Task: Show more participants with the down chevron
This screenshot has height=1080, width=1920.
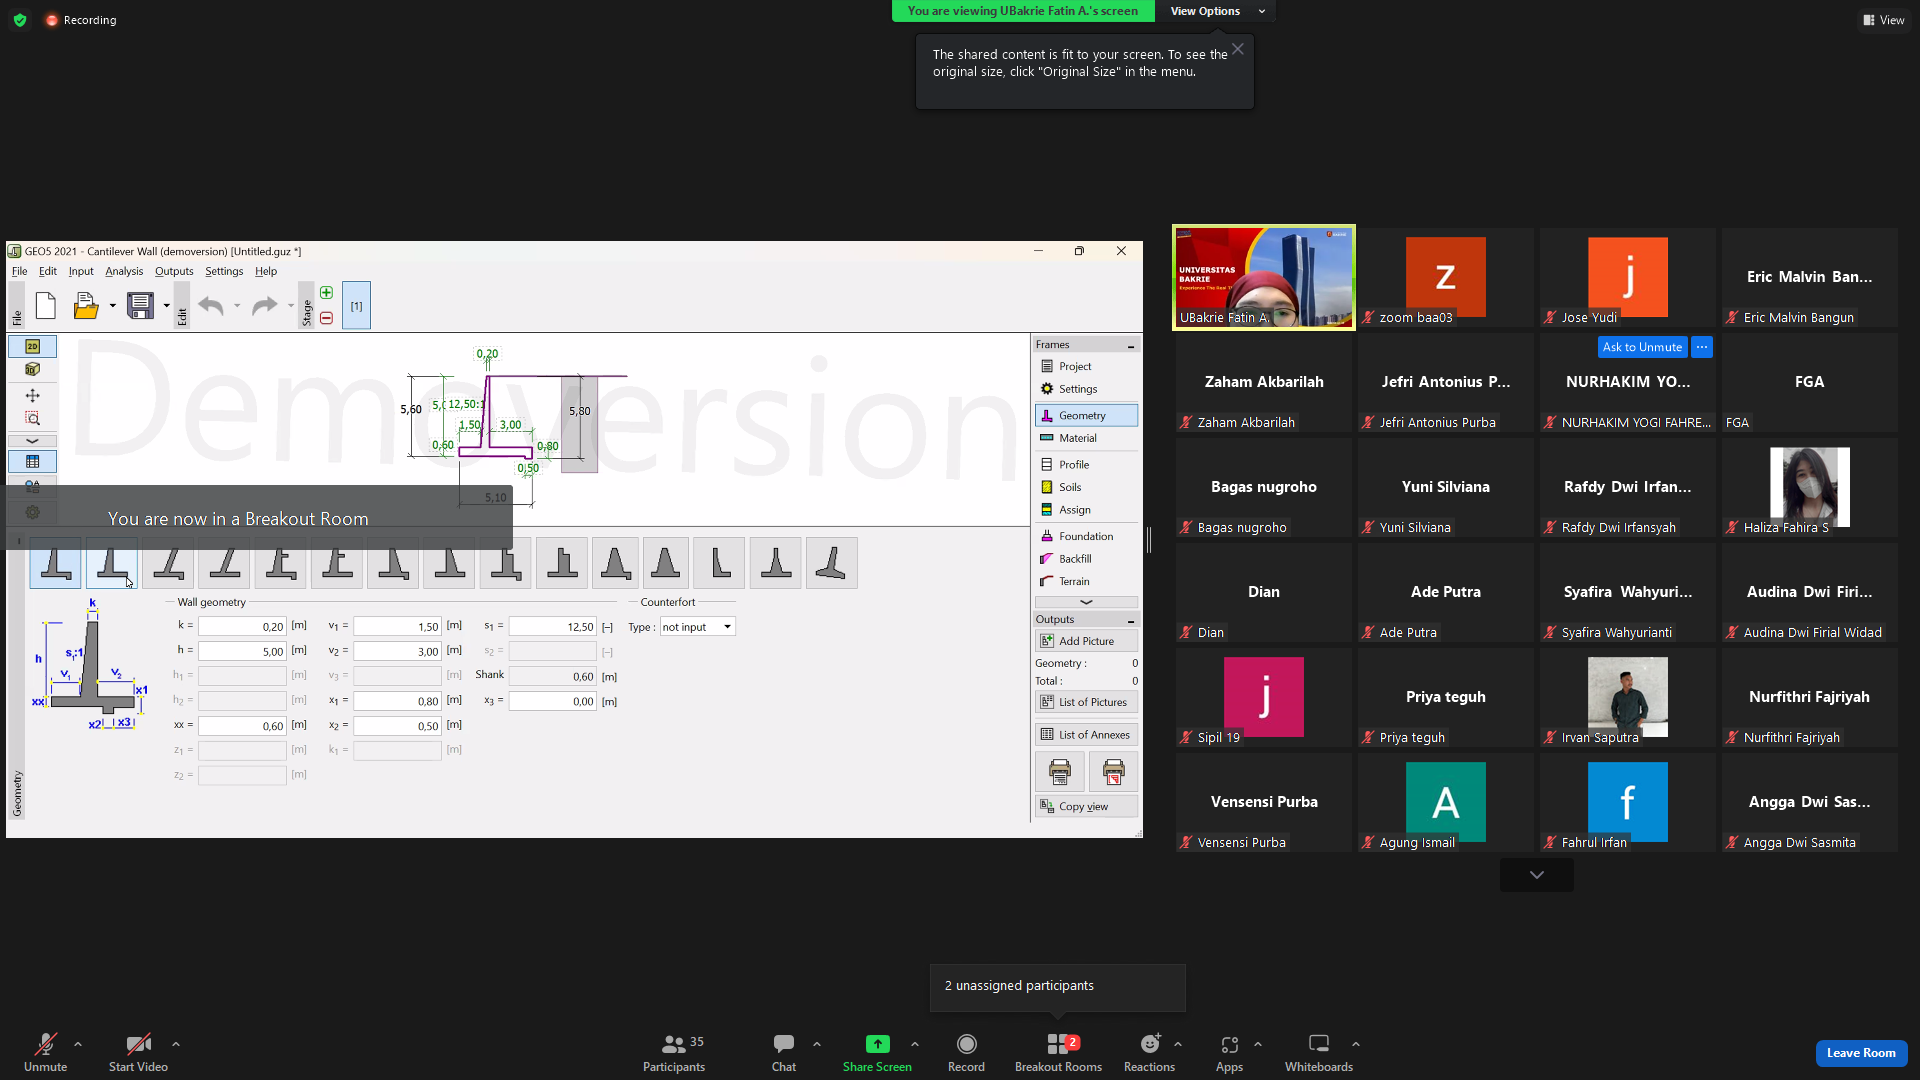Action: (x=1537, y=875)
